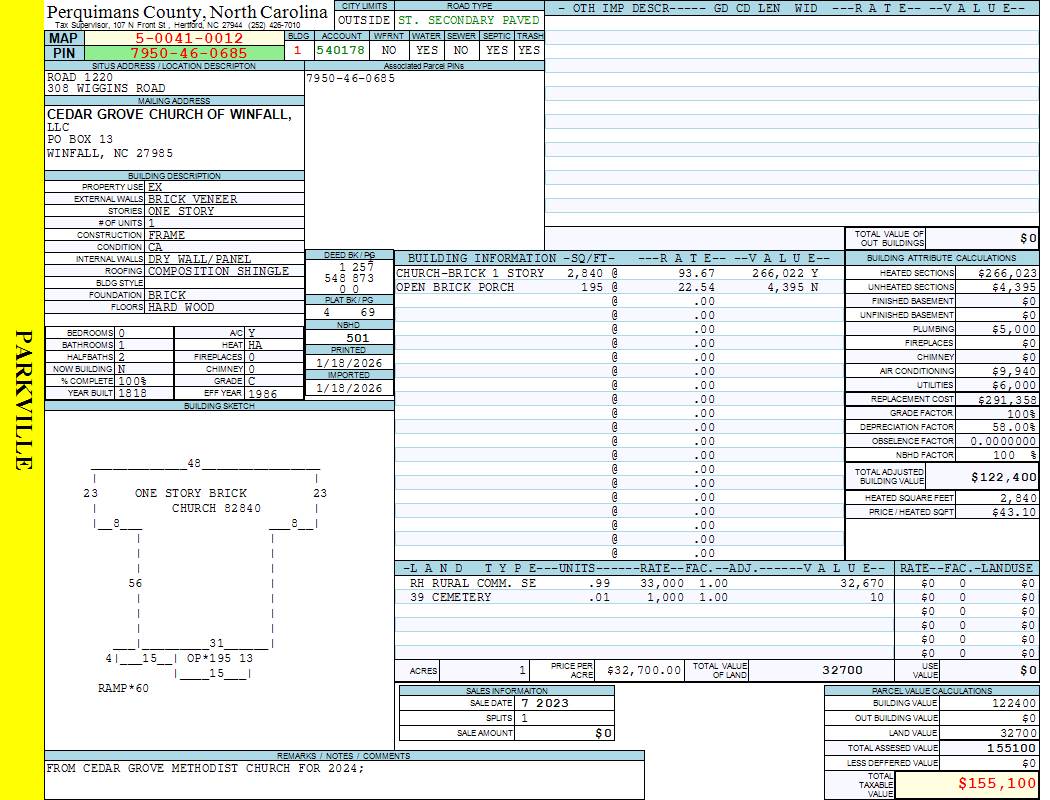Viewport: 1050px width, 800px height.
Task: Select roofing value COMPOSITION SHINGLE
Action: [x=218, y=271]
